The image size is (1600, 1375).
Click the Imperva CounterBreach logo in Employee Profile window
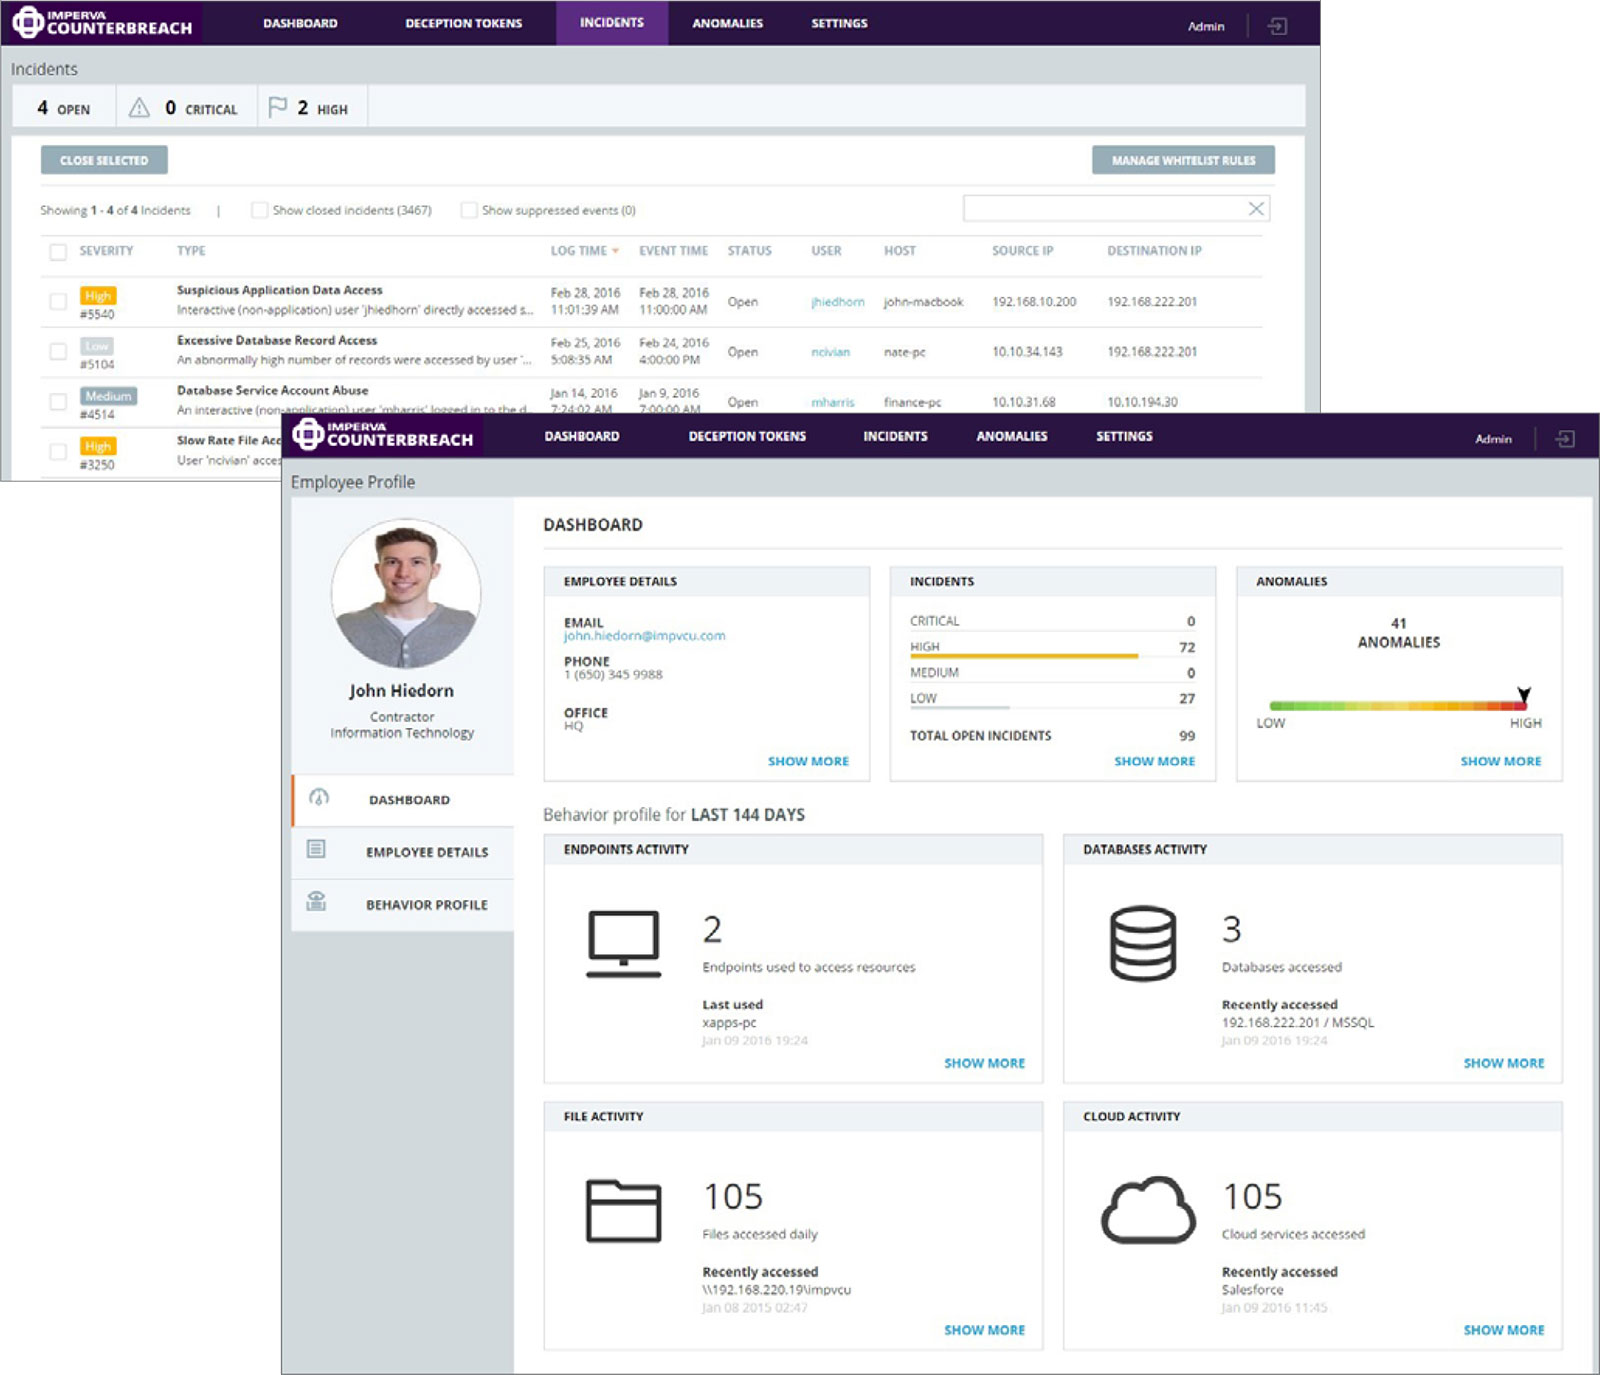[x=383, y=434]
